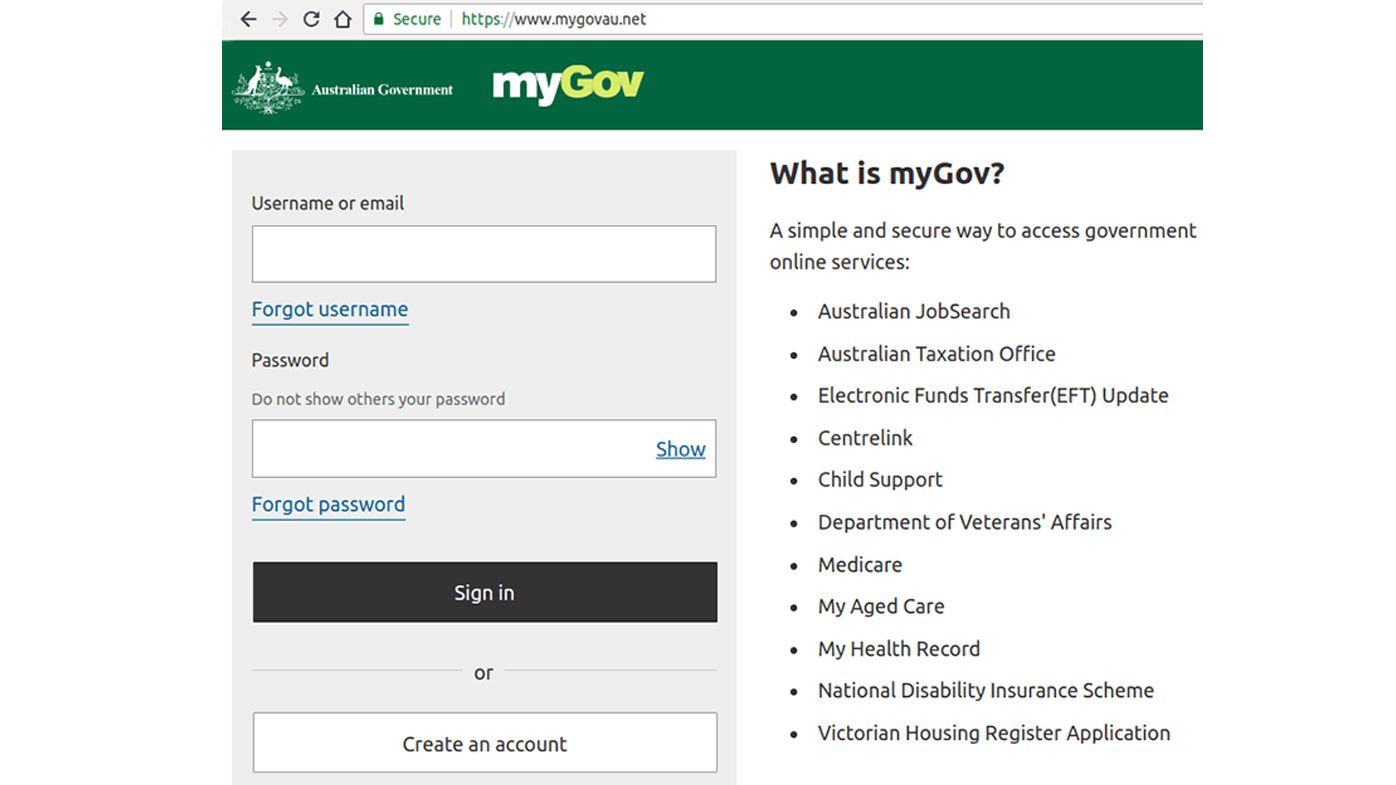Open the Forgot username link
Viewport: 1396px width, 785px height.
(330, 310)
